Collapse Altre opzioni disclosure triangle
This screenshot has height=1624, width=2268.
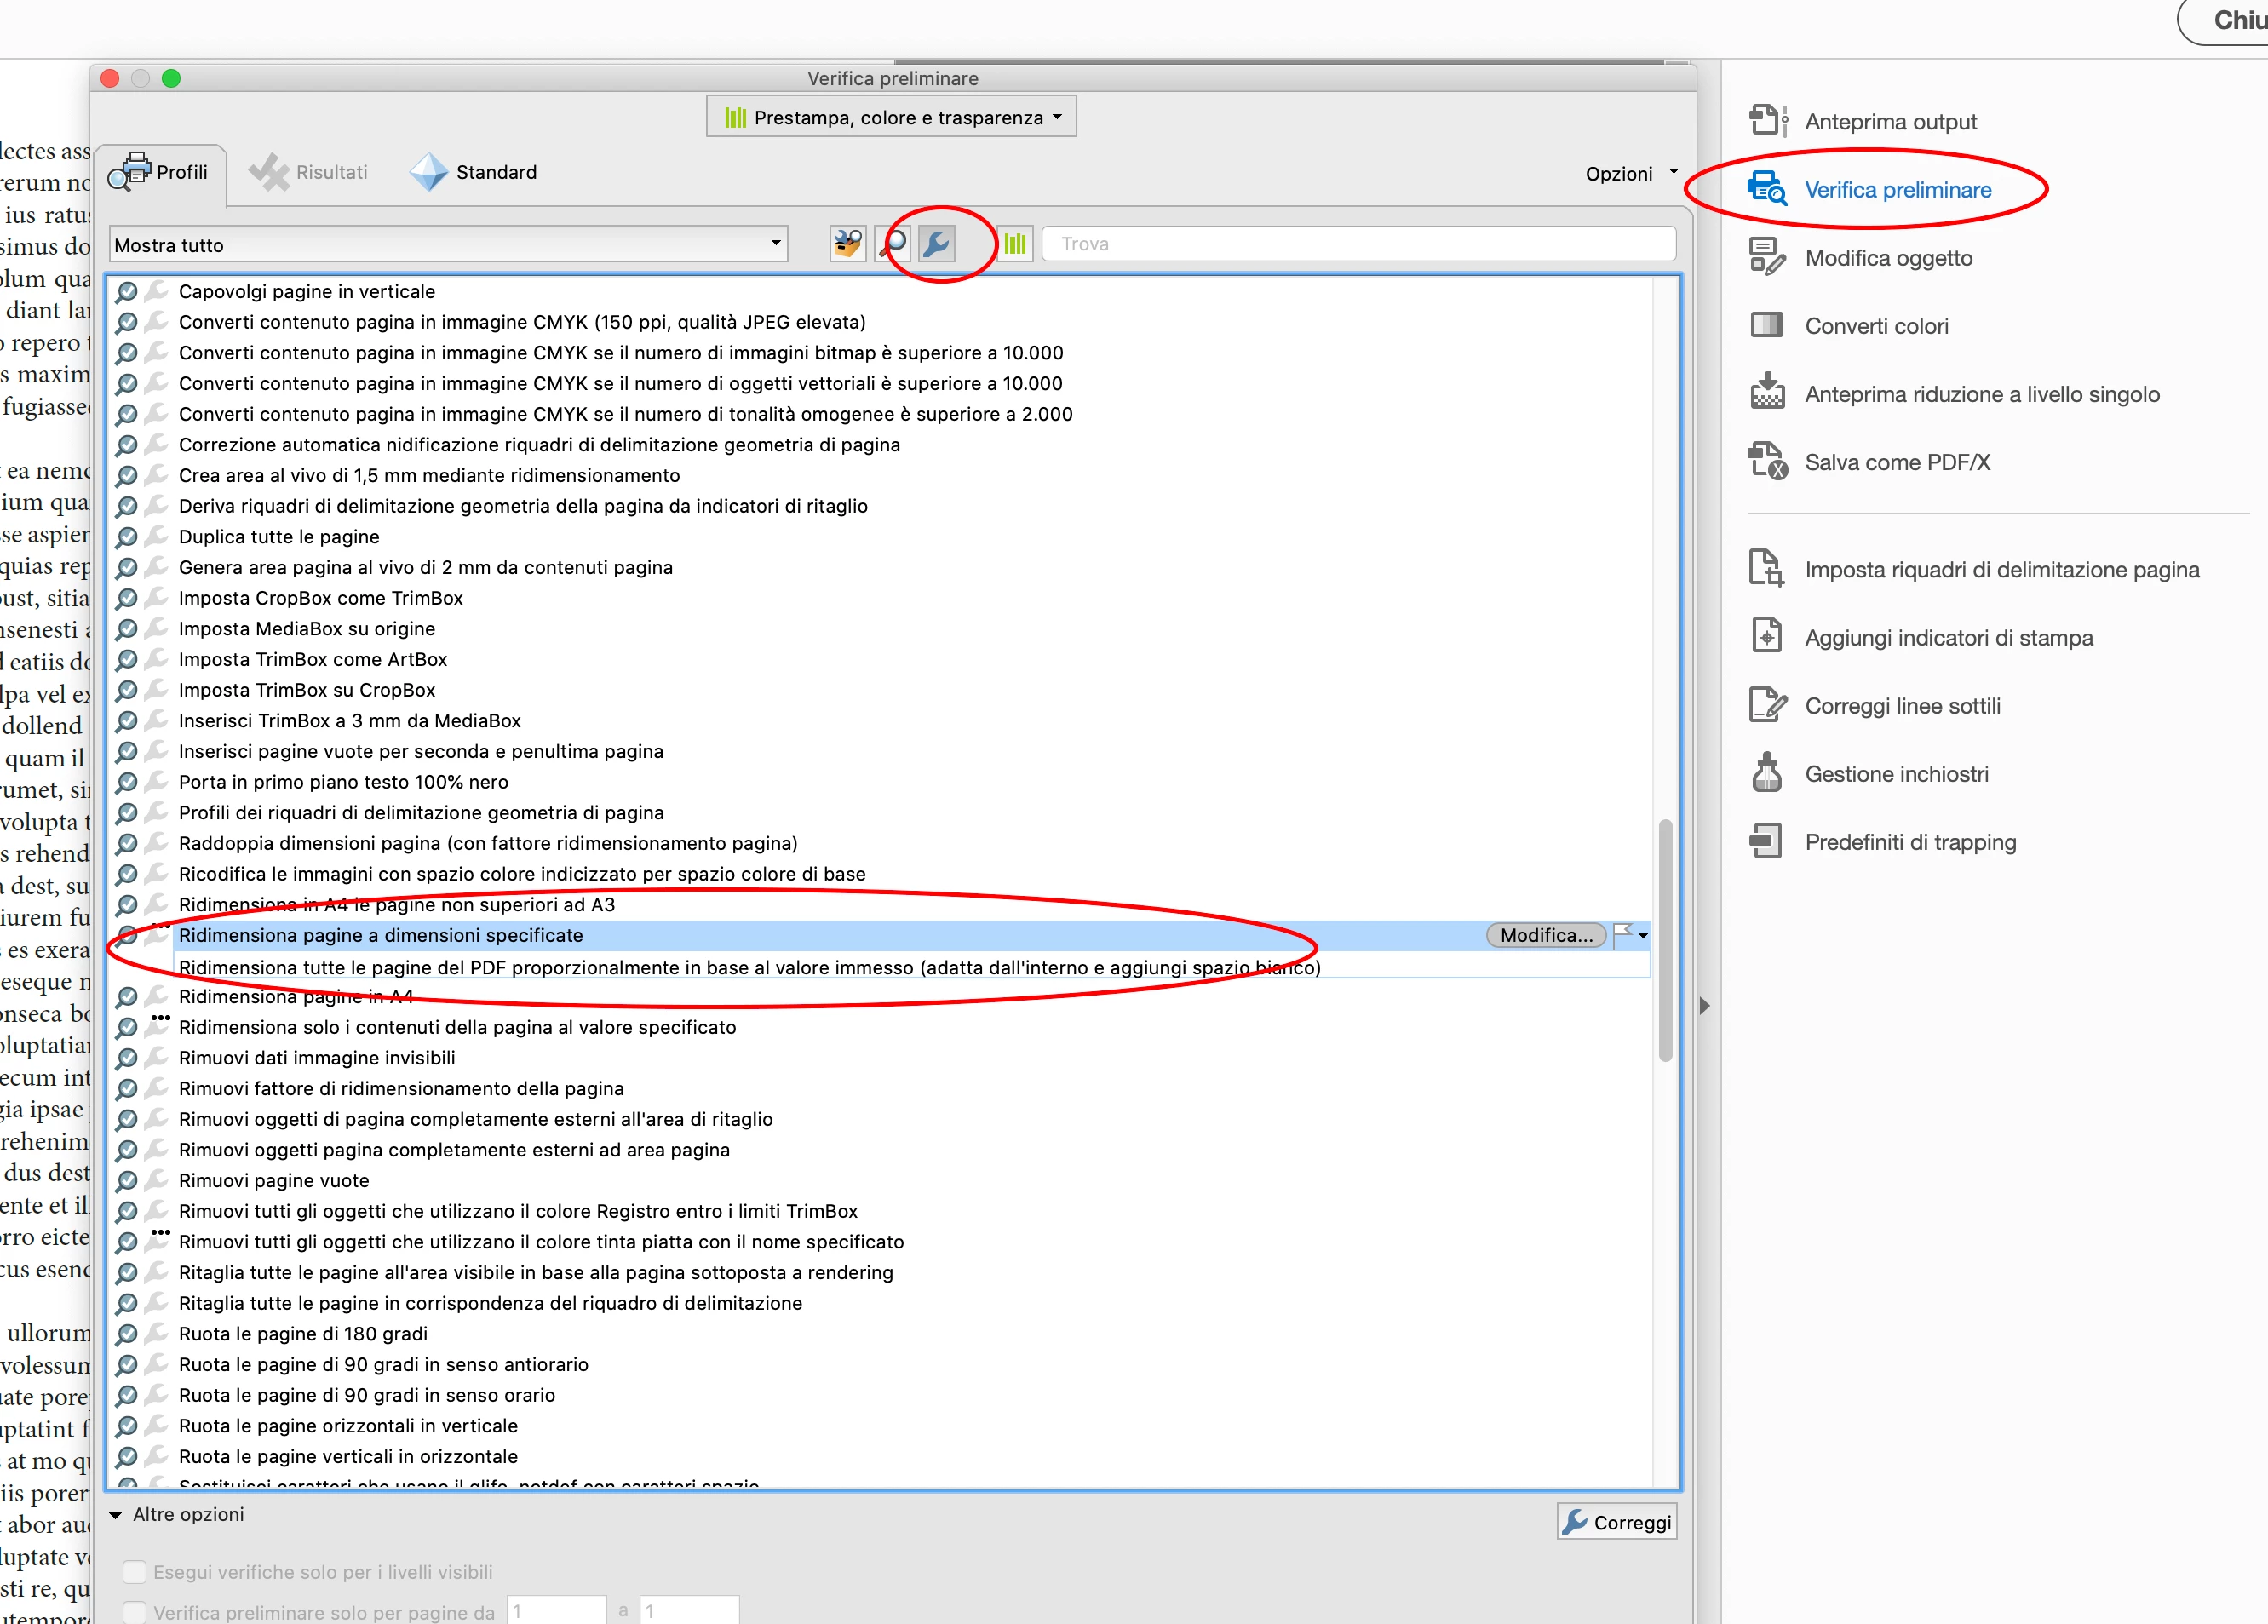coord(116,1515)
